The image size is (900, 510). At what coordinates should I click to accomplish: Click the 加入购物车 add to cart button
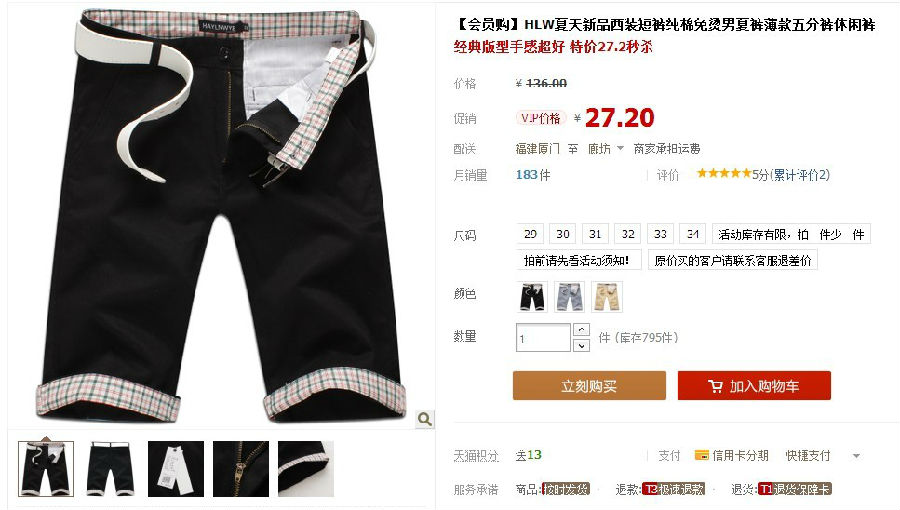[x=754, y=386]
